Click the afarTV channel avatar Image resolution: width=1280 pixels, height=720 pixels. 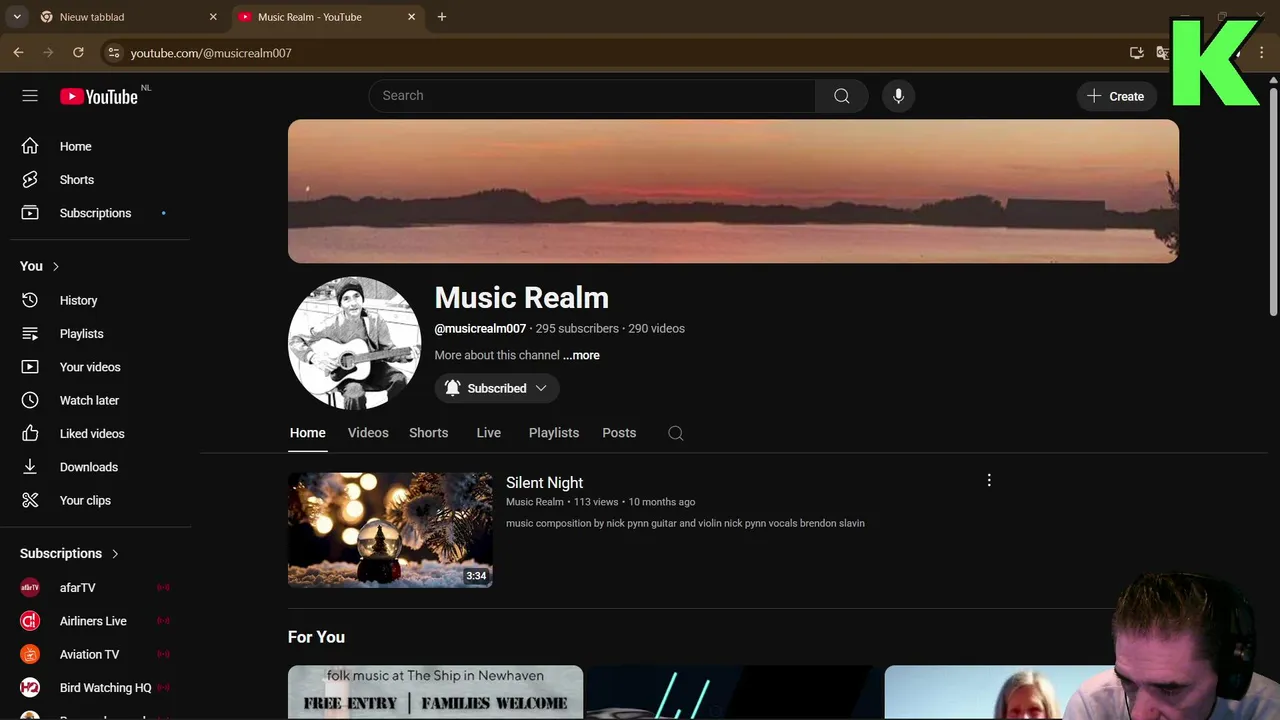[x=30, y=588]
